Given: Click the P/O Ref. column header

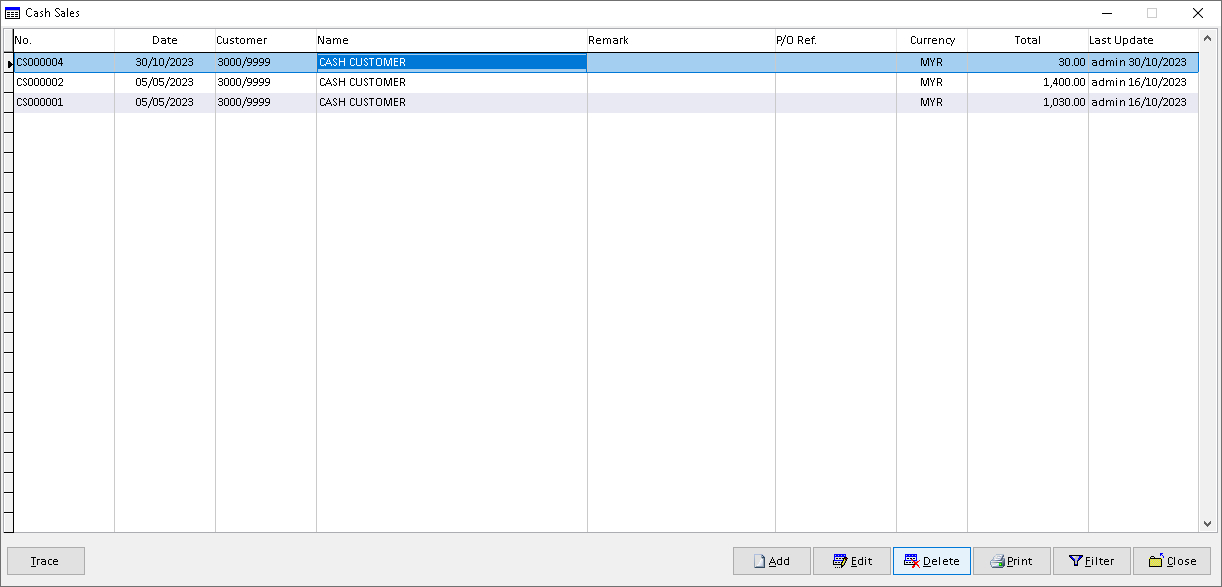Looking at the screenshot, I should coord(836,40).
